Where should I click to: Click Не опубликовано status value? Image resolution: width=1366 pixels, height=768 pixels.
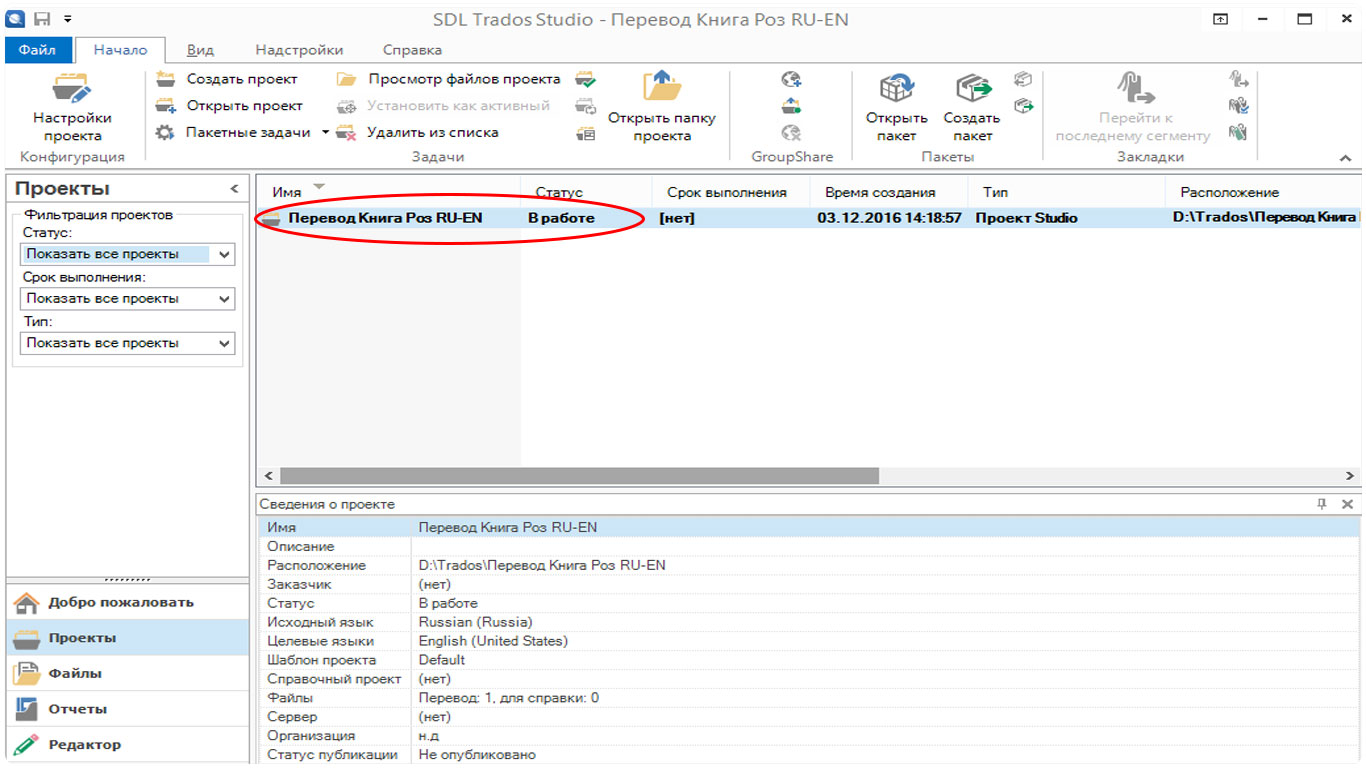477,755
